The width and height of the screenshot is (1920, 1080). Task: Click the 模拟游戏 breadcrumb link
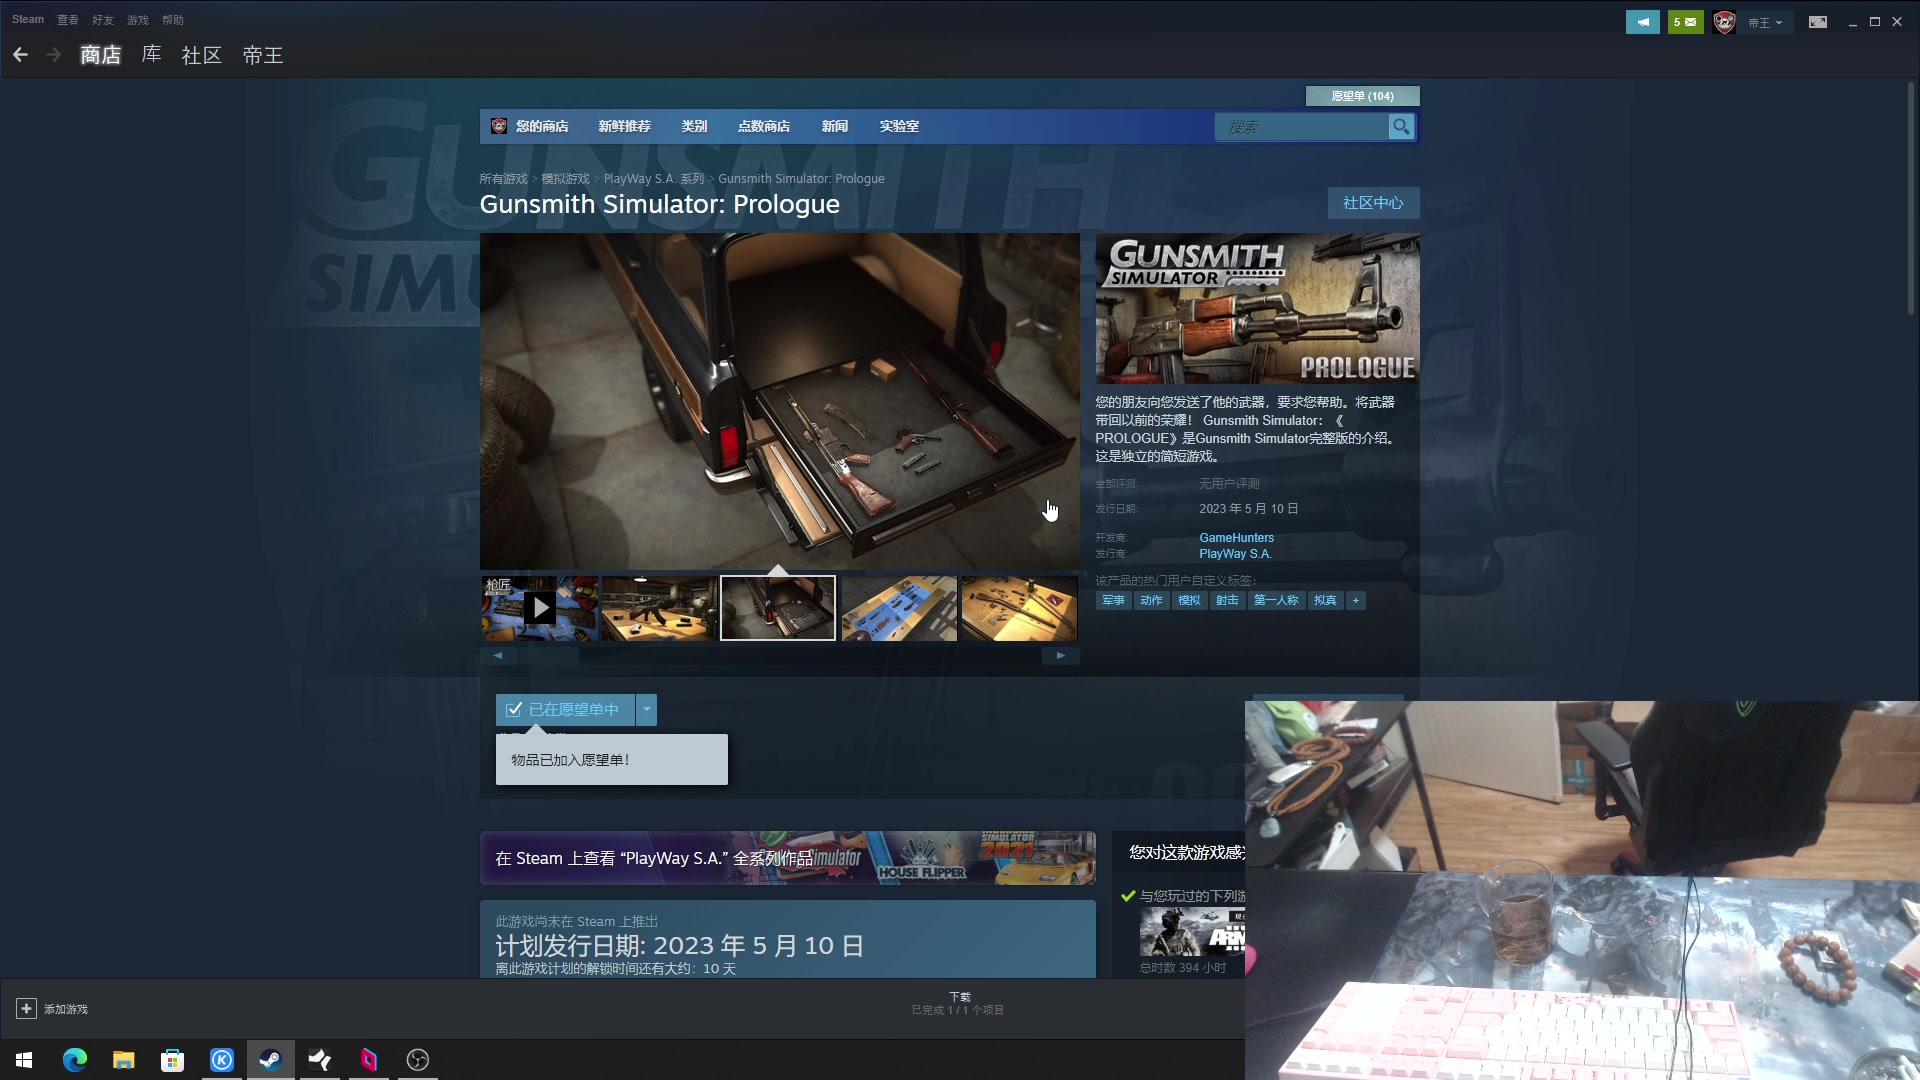[x=565, y=179]
